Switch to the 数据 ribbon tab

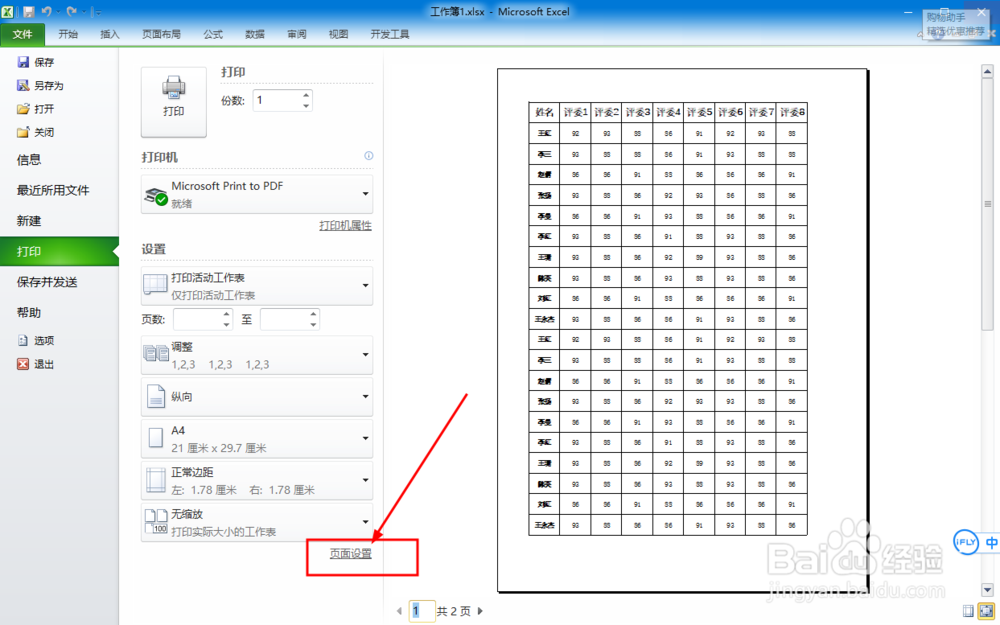(x=255, y=34)
